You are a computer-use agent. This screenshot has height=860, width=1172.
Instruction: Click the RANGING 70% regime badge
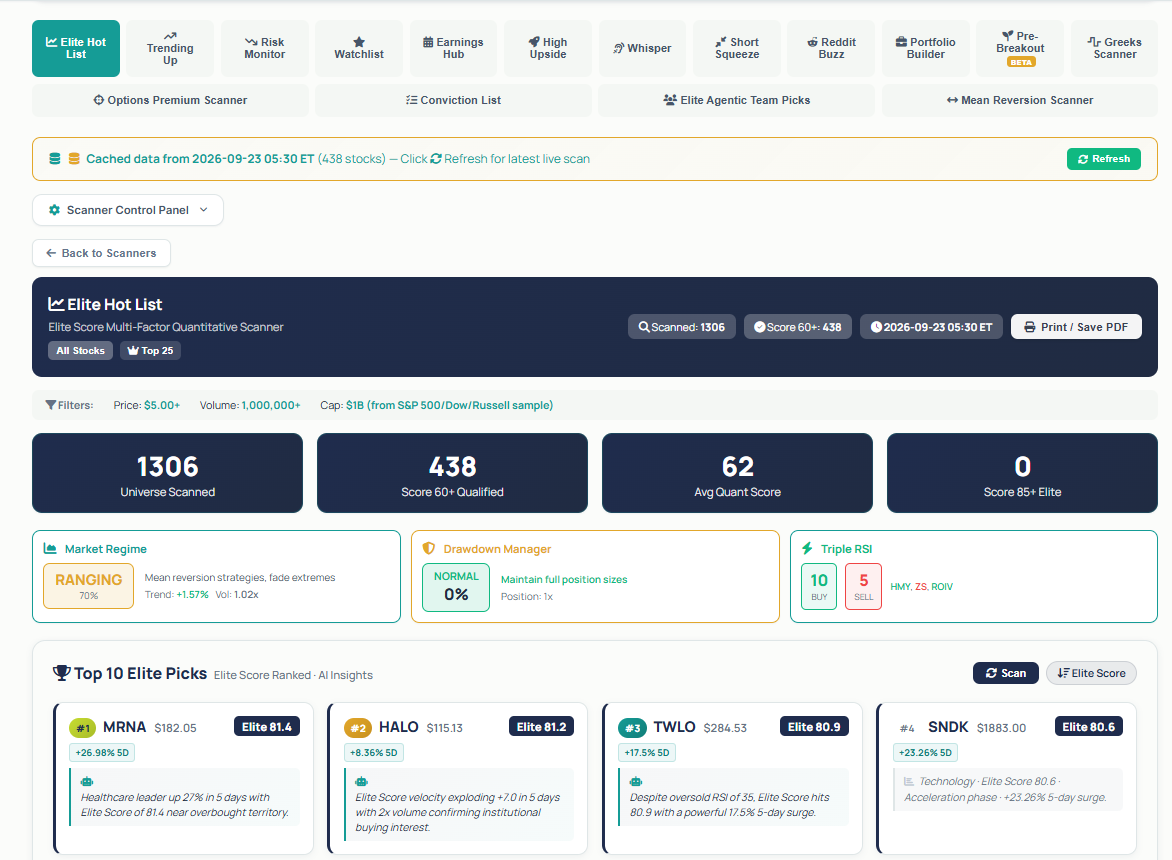click(x=88, y=586)
